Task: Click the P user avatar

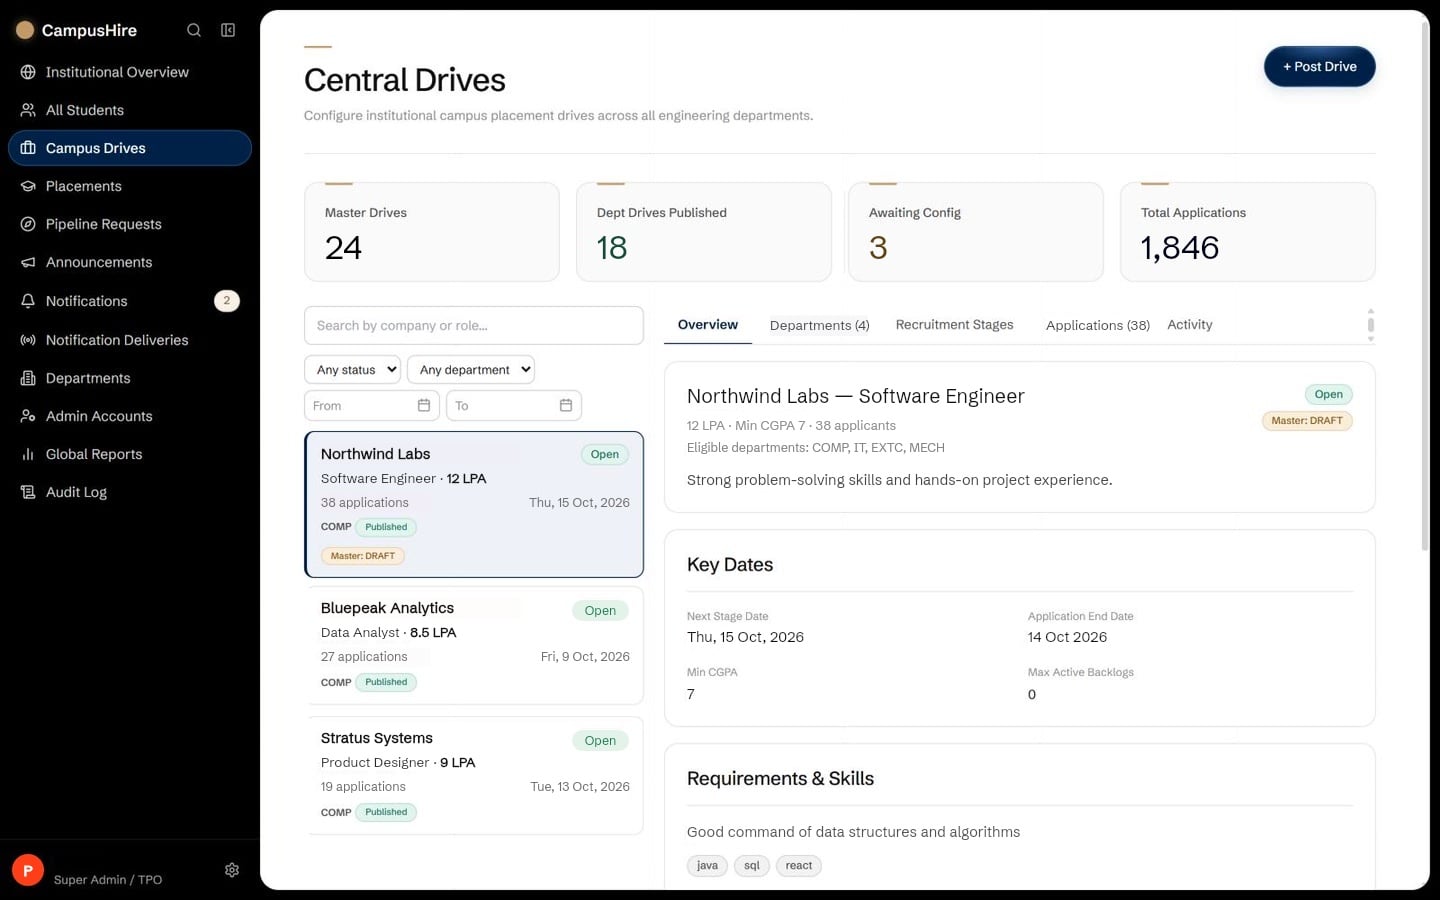Action: click(x=28, y=870)
